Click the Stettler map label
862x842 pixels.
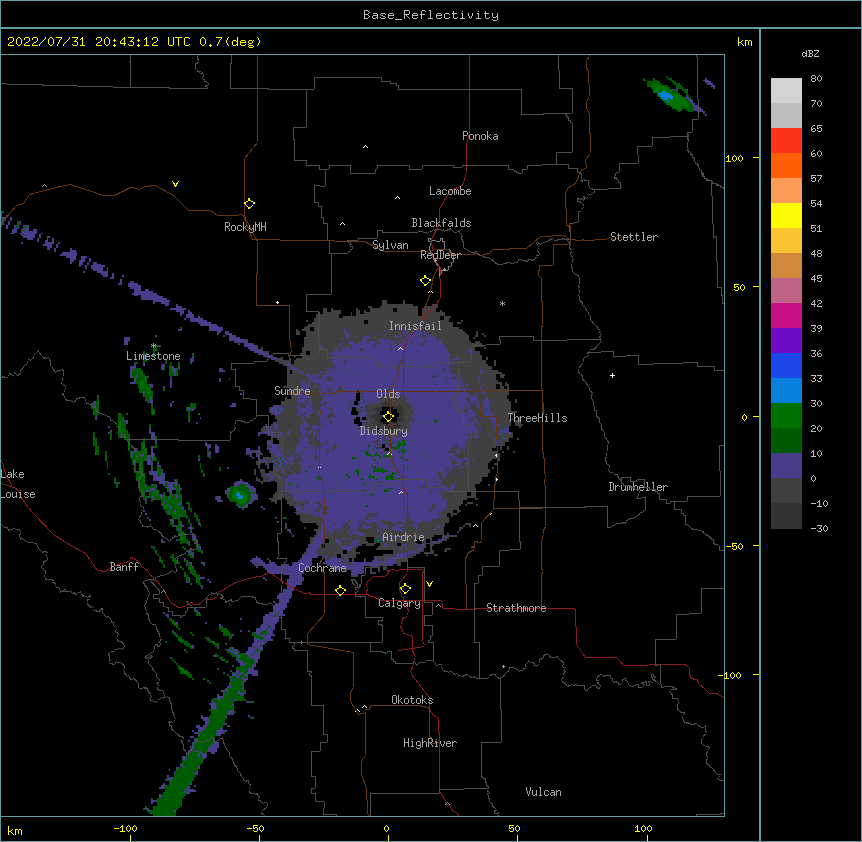pyautogui.click(x=634, y=237)
